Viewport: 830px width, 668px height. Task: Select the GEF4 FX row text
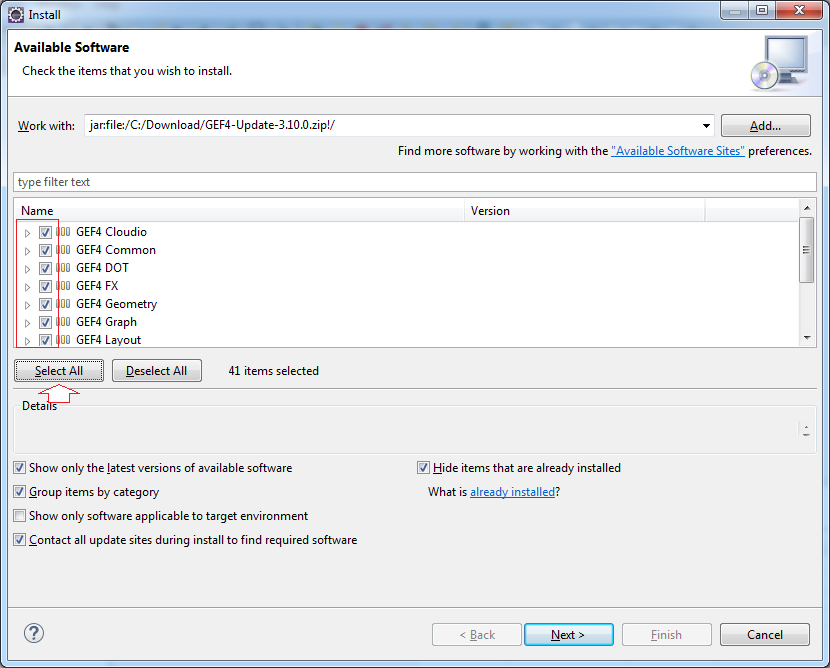click(x=97, y=286)
